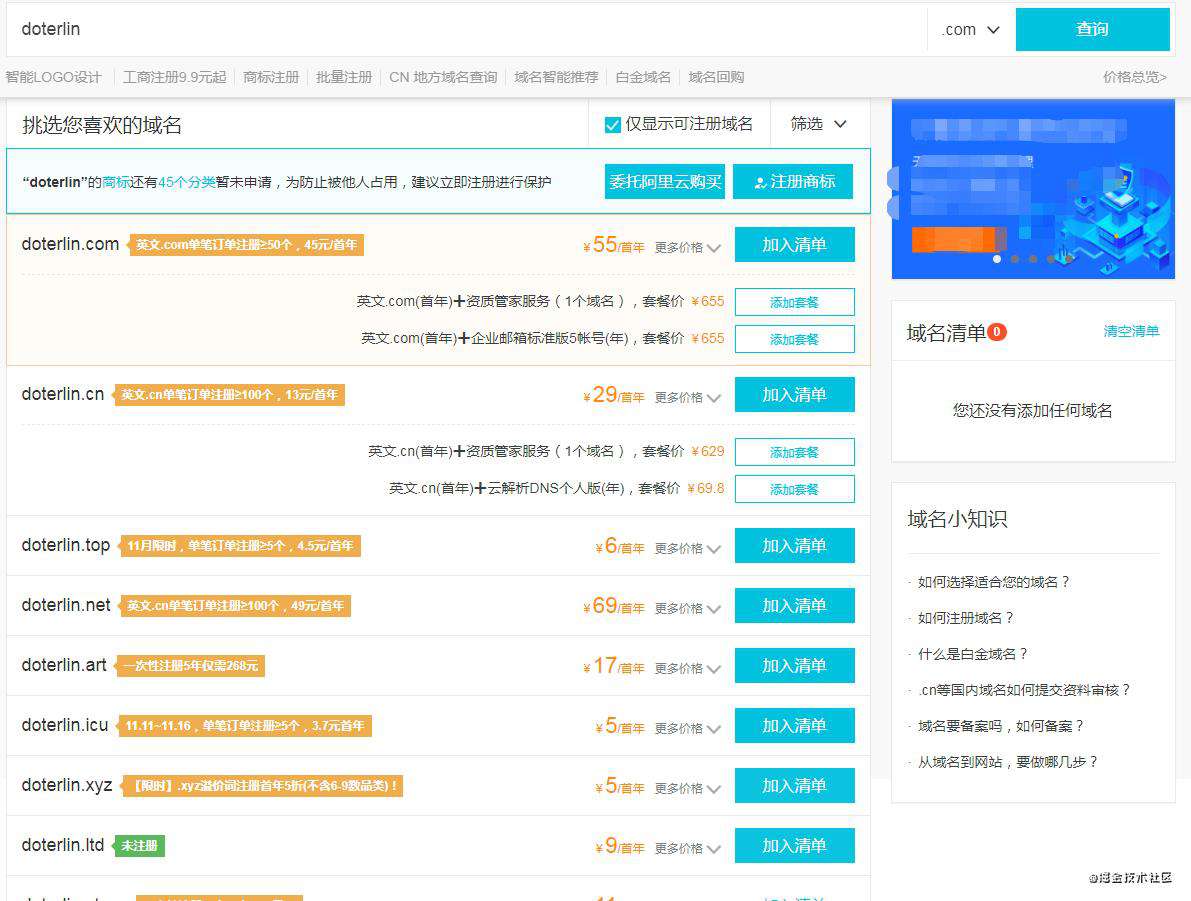The image size is (1191, 901).
Task: Add doterlin.xyz to the list
Action: [795, 786]
